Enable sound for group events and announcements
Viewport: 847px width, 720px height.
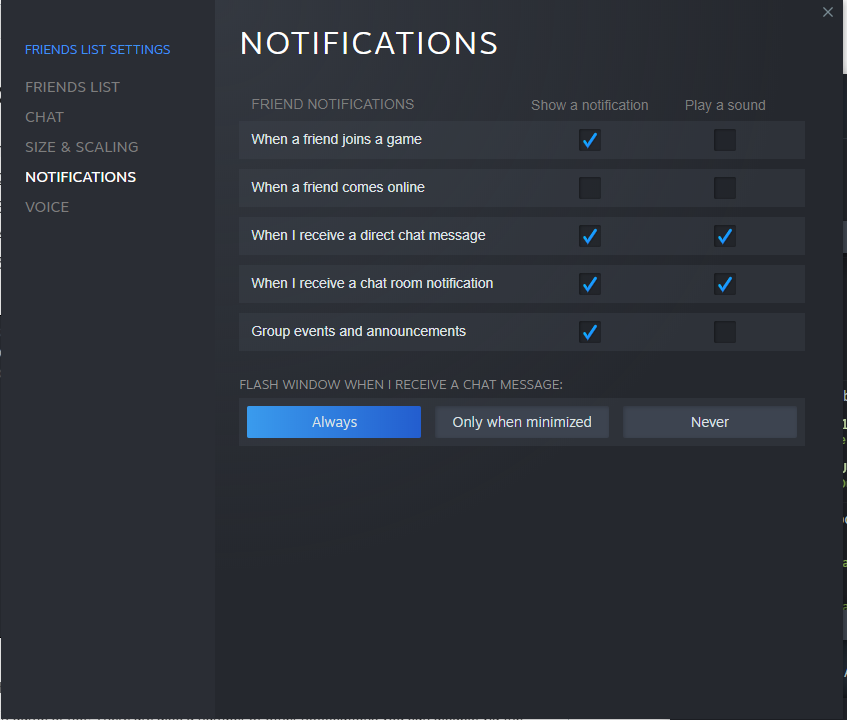(724, 332)
